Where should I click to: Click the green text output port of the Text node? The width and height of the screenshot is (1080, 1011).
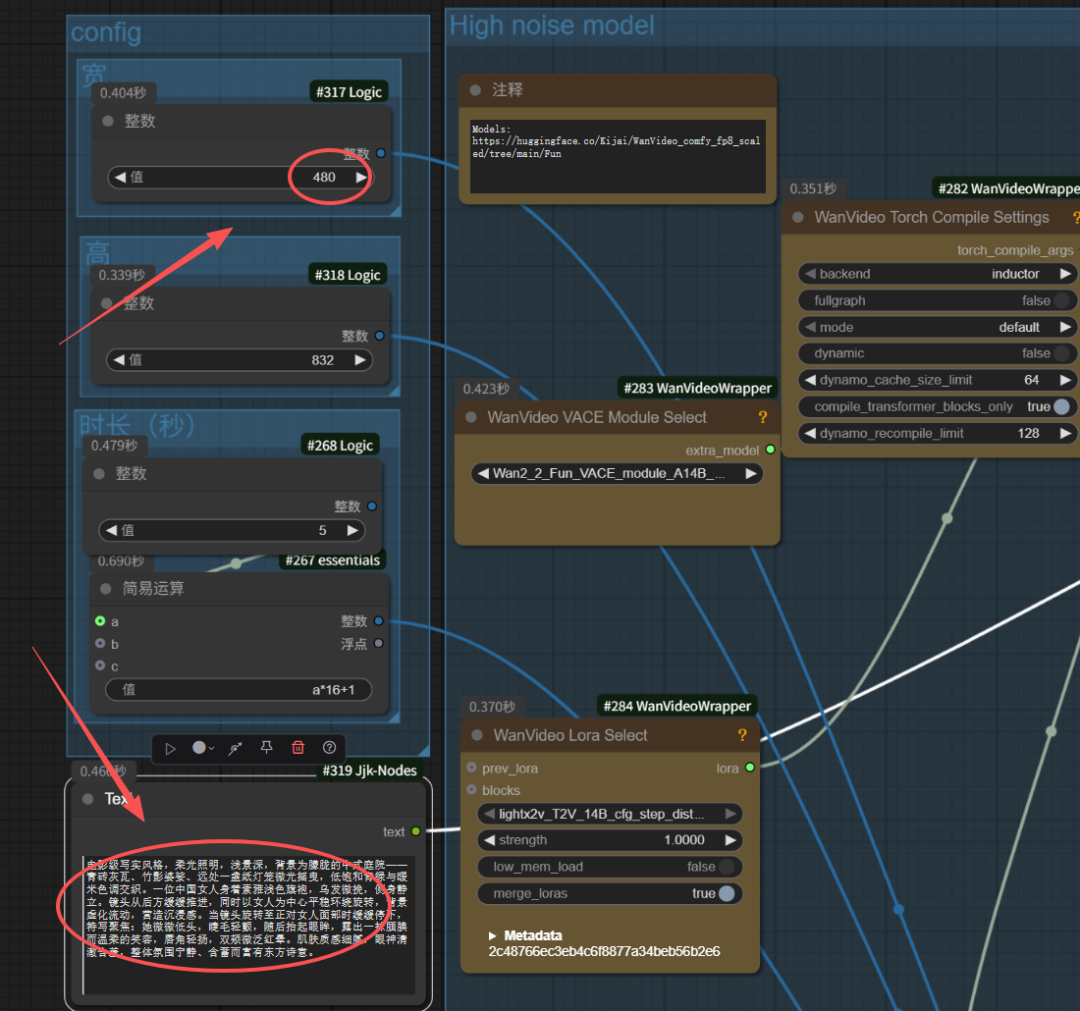click(x=415, y=831)
